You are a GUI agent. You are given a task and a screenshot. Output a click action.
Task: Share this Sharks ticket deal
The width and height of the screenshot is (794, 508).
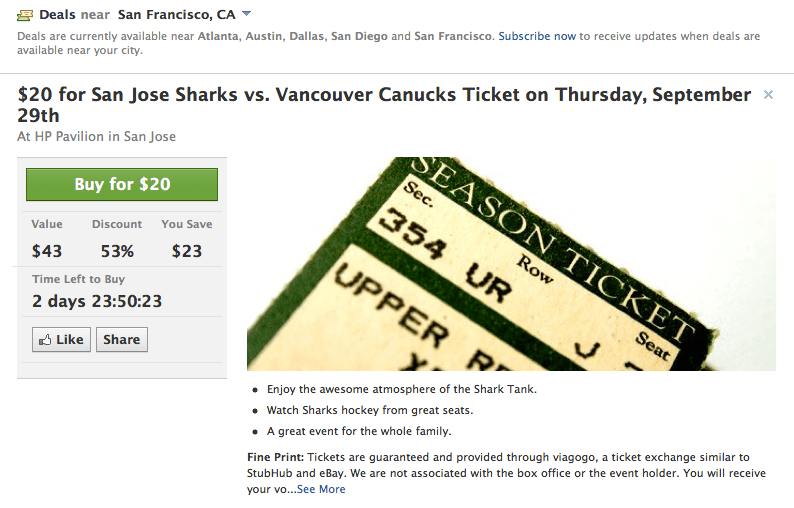click(121, 340)
